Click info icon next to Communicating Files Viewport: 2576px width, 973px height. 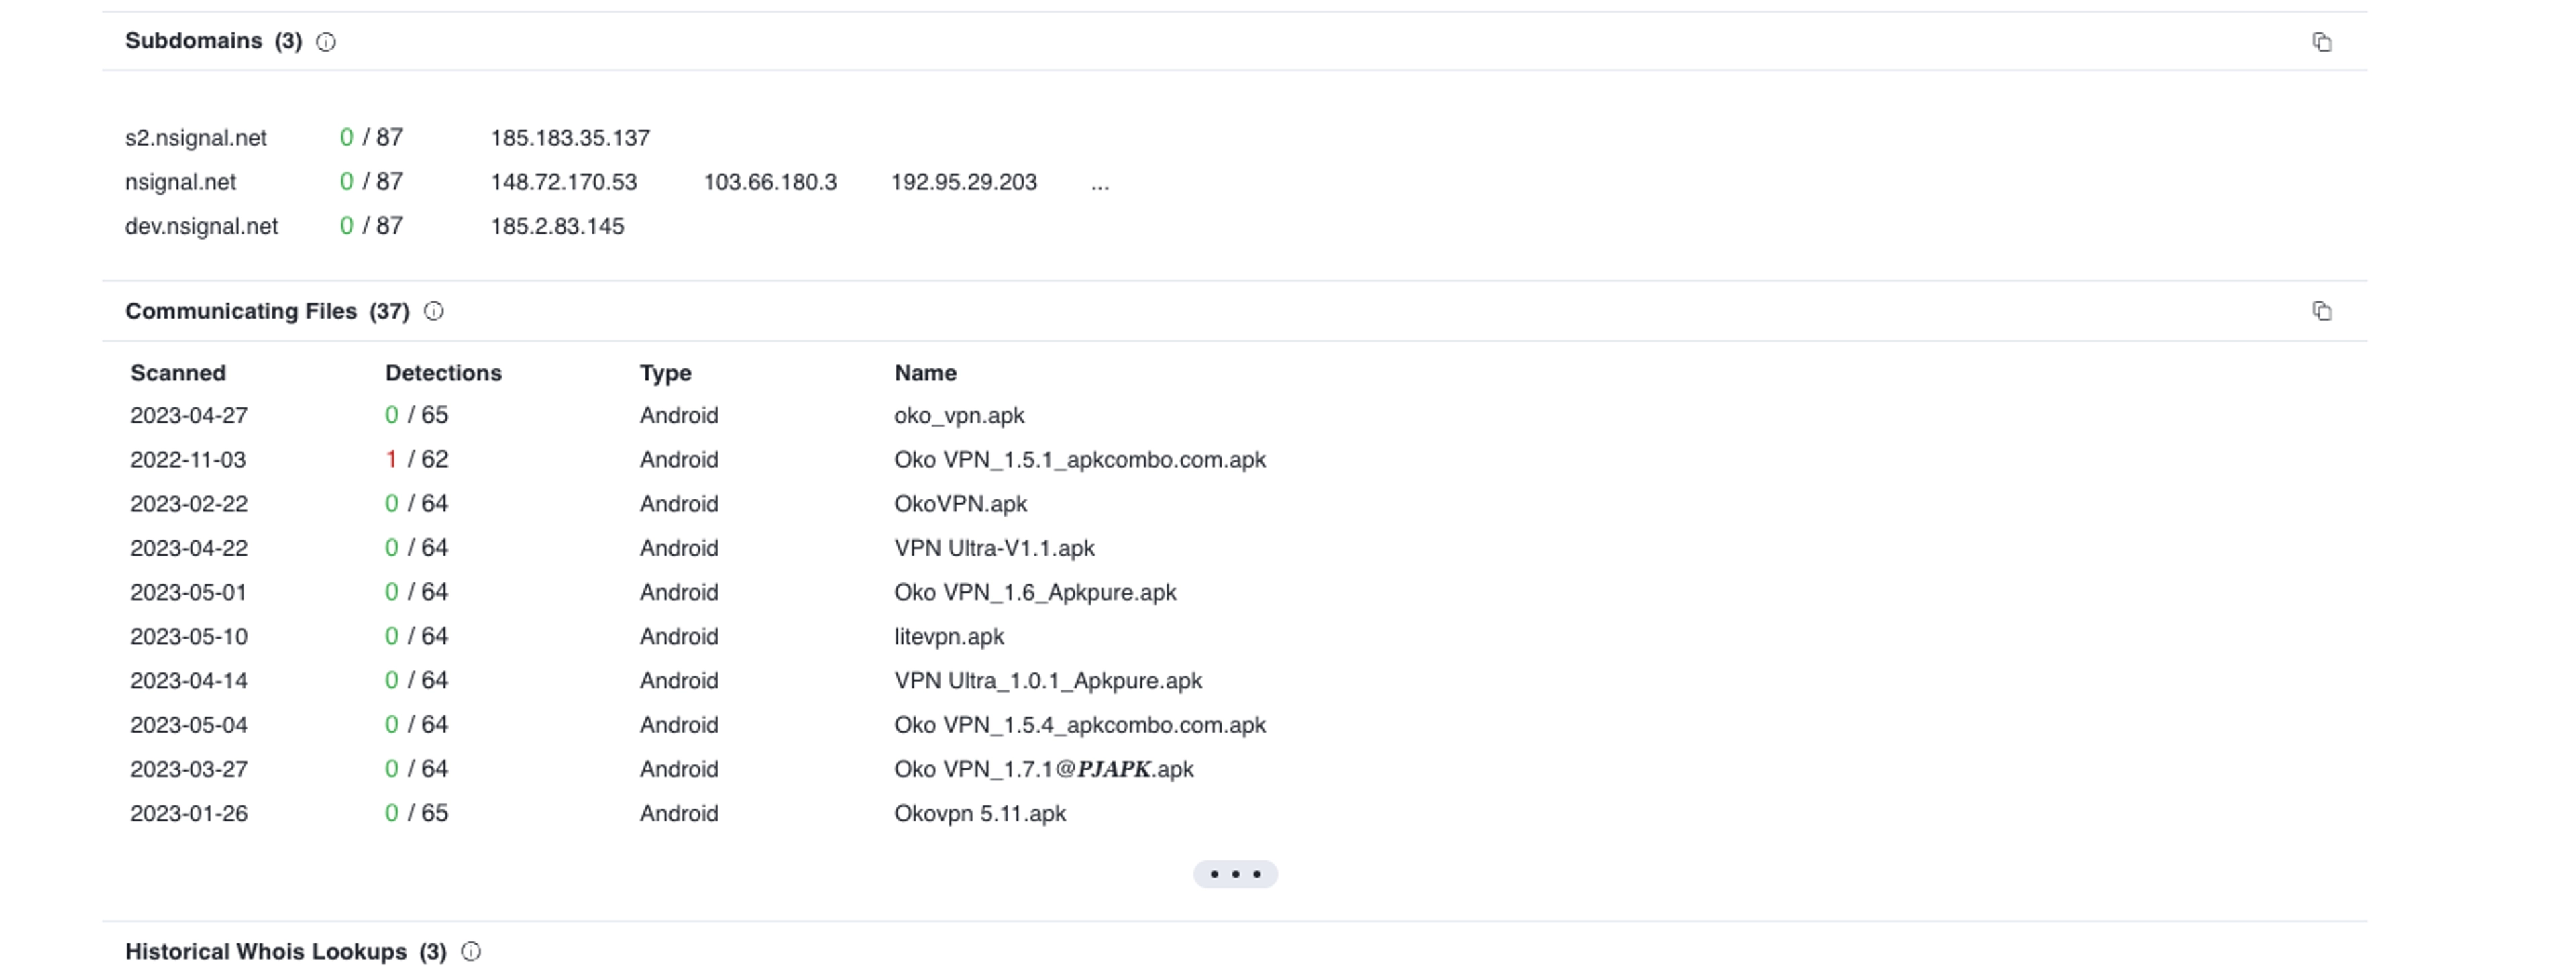click(434, 311)
